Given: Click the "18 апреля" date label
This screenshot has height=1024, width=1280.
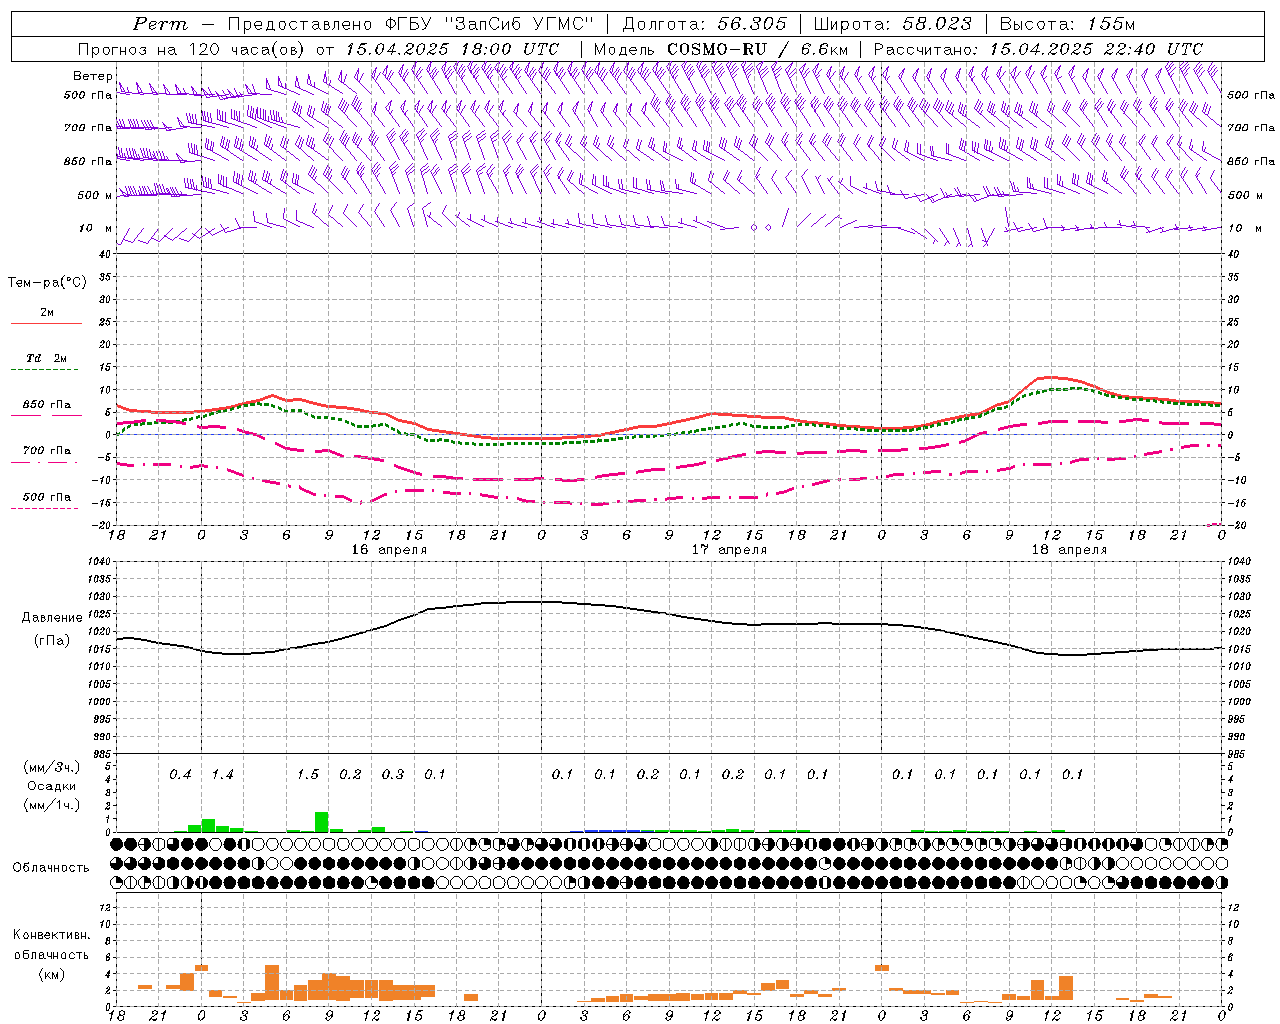Looking at the screenshot, I should (1069, 550).
